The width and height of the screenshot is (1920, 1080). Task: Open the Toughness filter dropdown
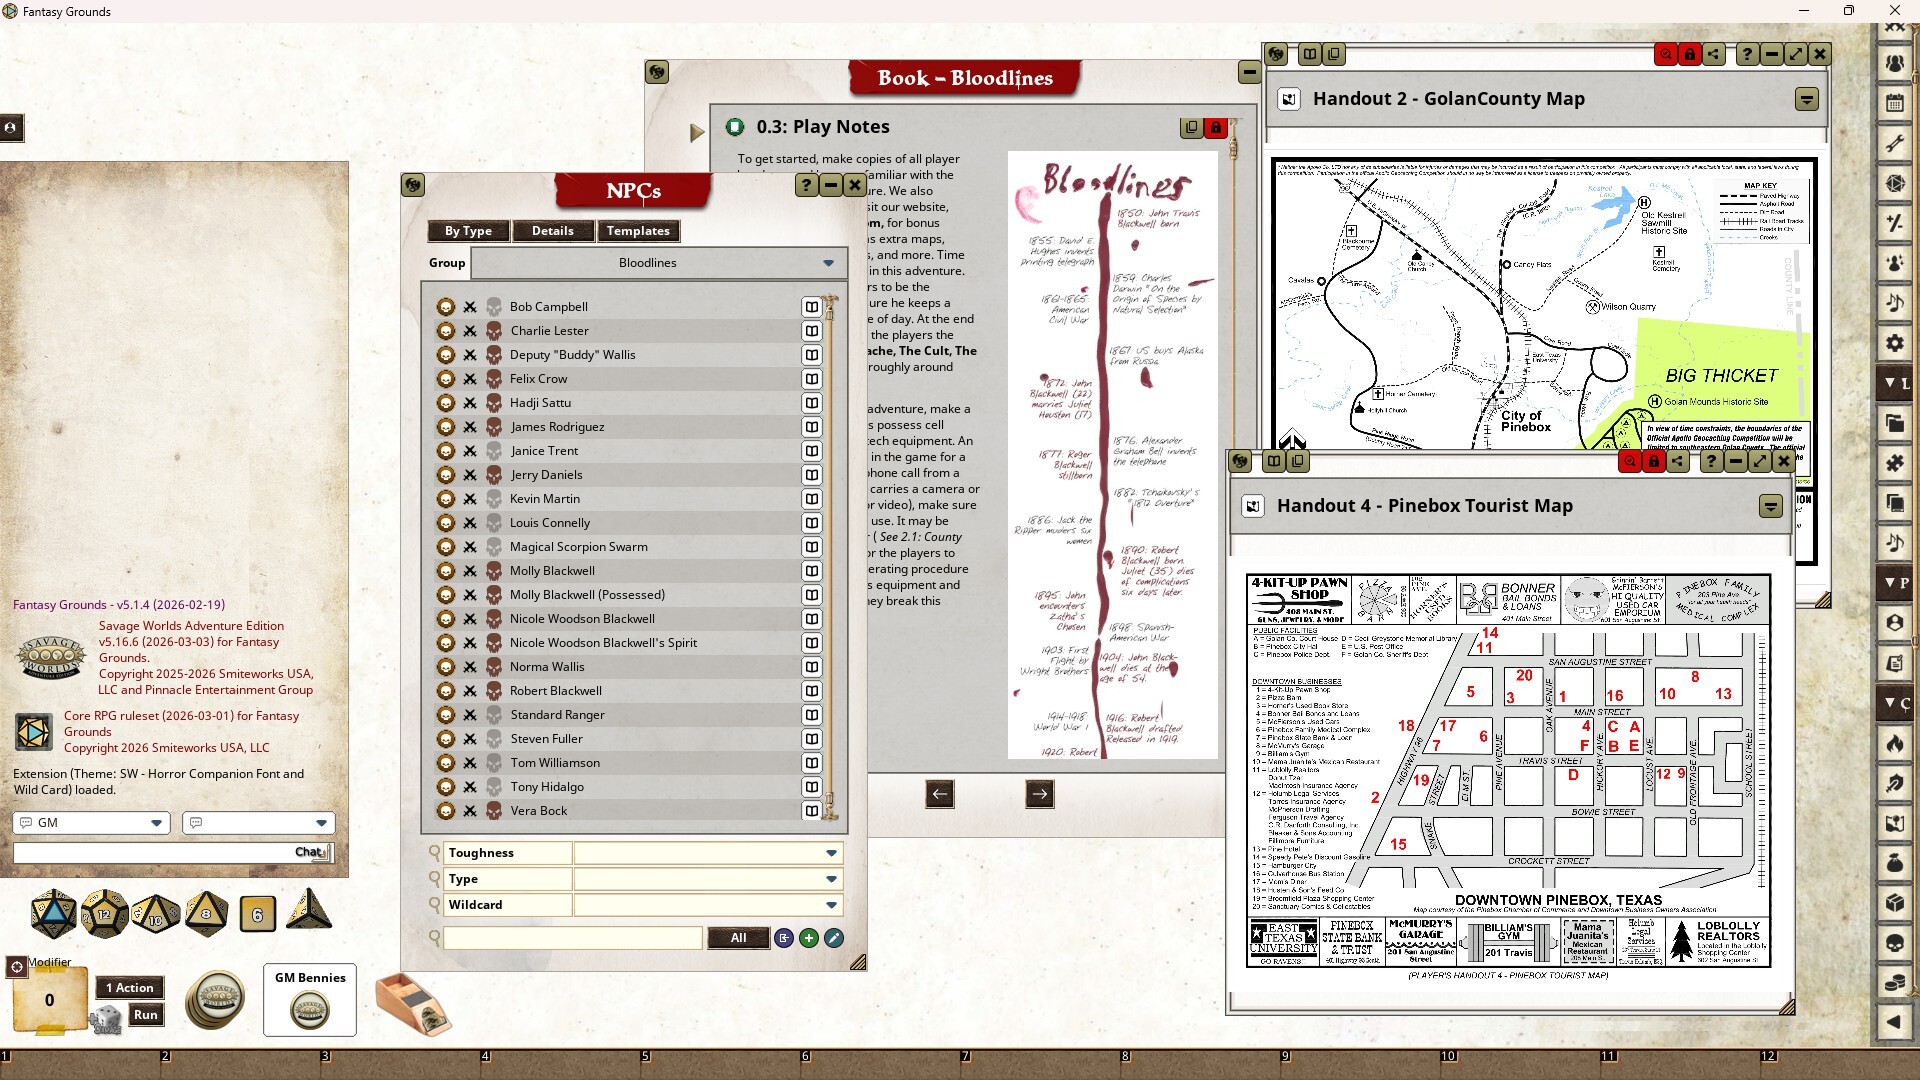[x=831, y=853]
